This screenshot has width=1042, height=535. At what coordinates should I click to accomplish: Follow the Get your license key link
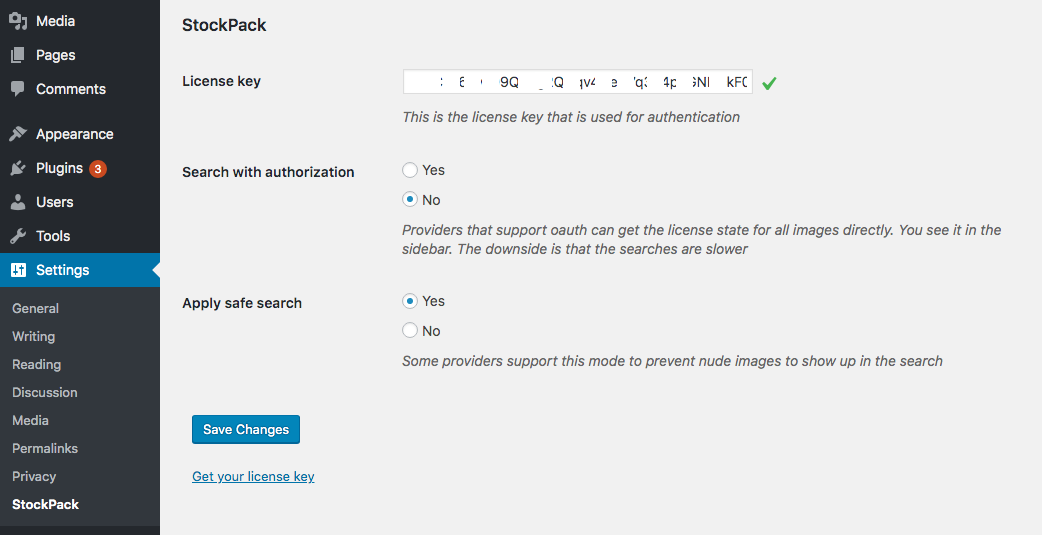pyautogui.click(x=253, y=477)
